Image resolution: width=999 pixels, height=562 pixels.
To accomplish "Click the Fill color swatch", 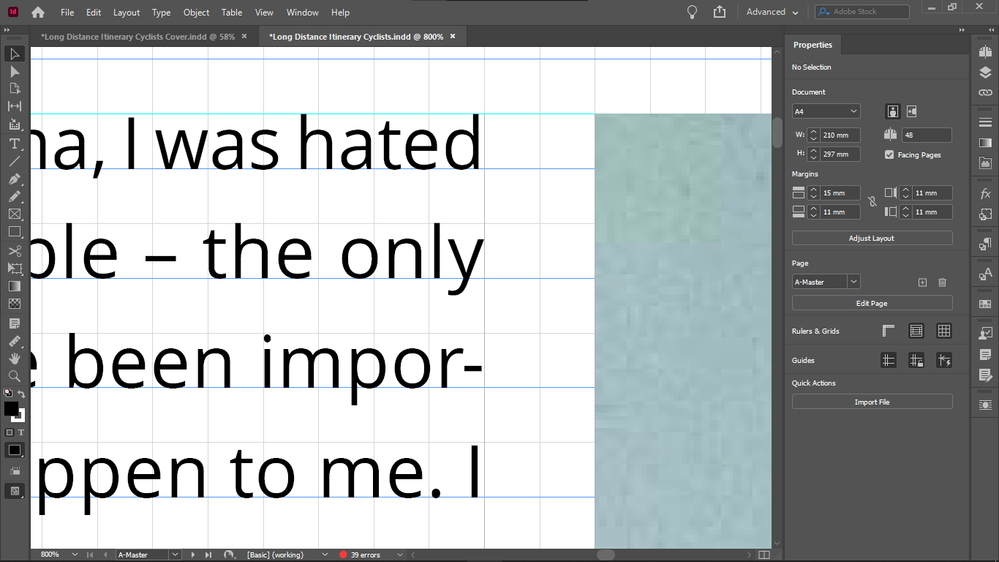I will point(11,409).
